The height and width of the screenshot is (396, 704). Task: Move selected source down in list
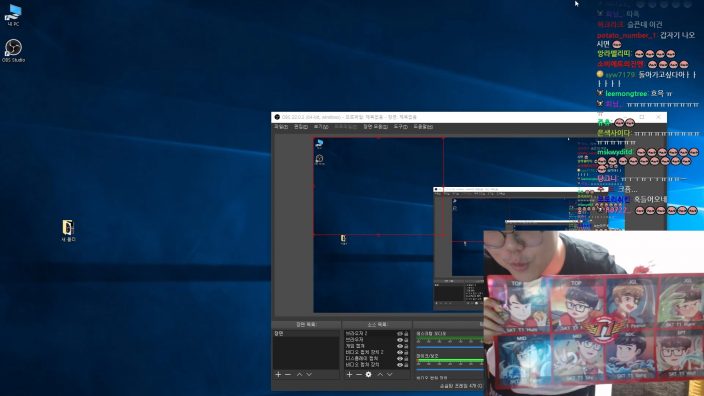tap(390, 374)
